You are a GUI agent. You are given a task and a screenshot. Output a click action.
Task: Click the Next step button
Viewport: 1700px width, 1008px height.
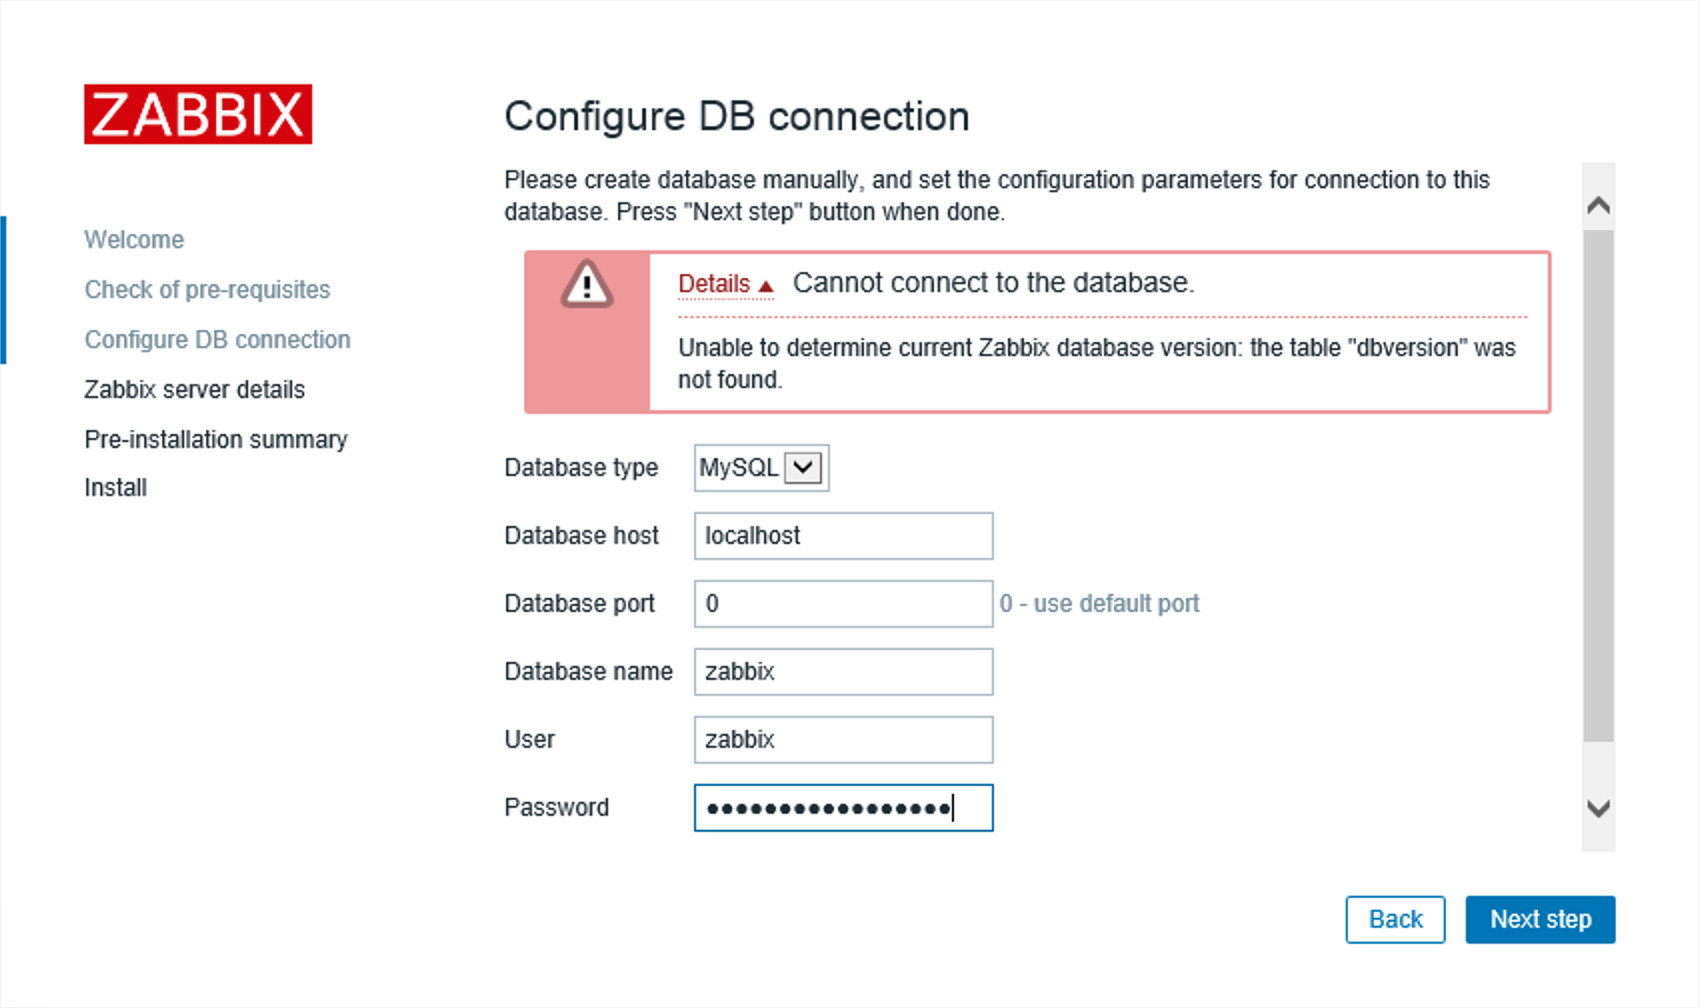[x=1540, y=919]
